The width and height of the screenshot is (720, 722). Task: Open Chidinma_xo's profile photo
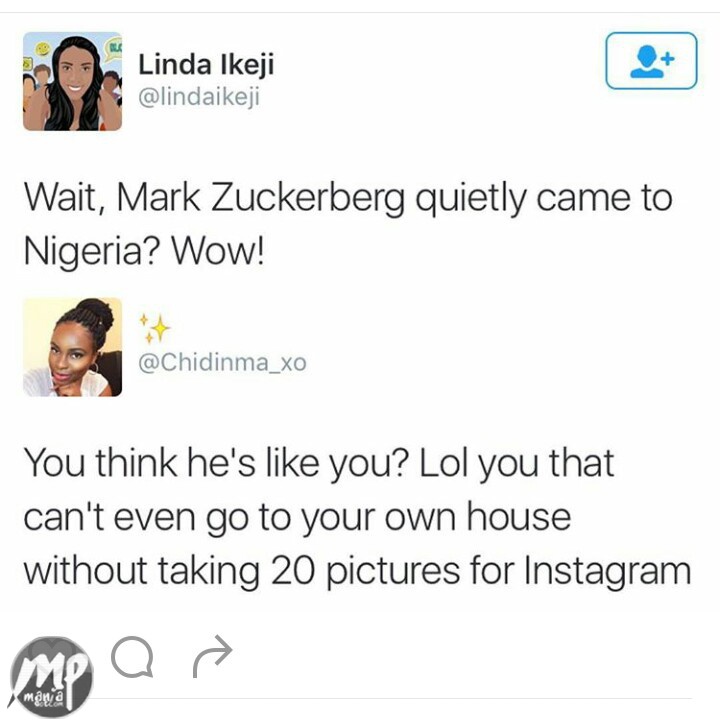(x=72, y=347)
